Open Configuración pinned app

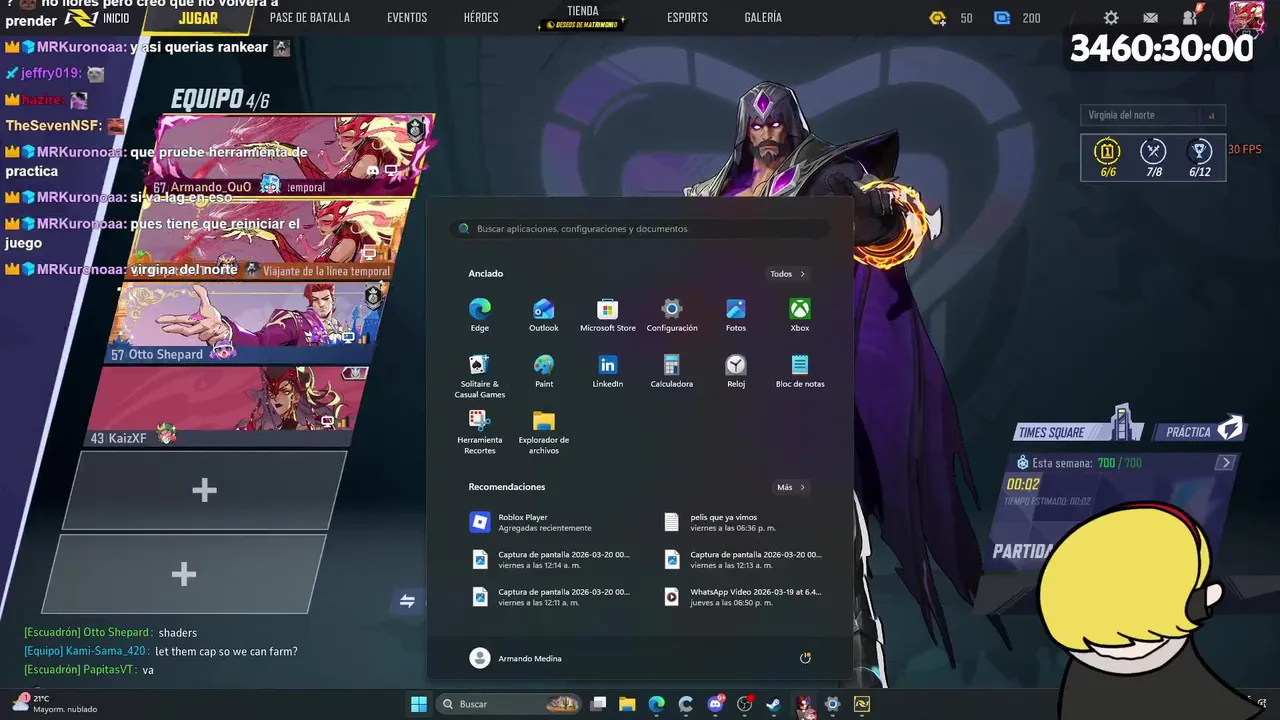click(672, 314)
